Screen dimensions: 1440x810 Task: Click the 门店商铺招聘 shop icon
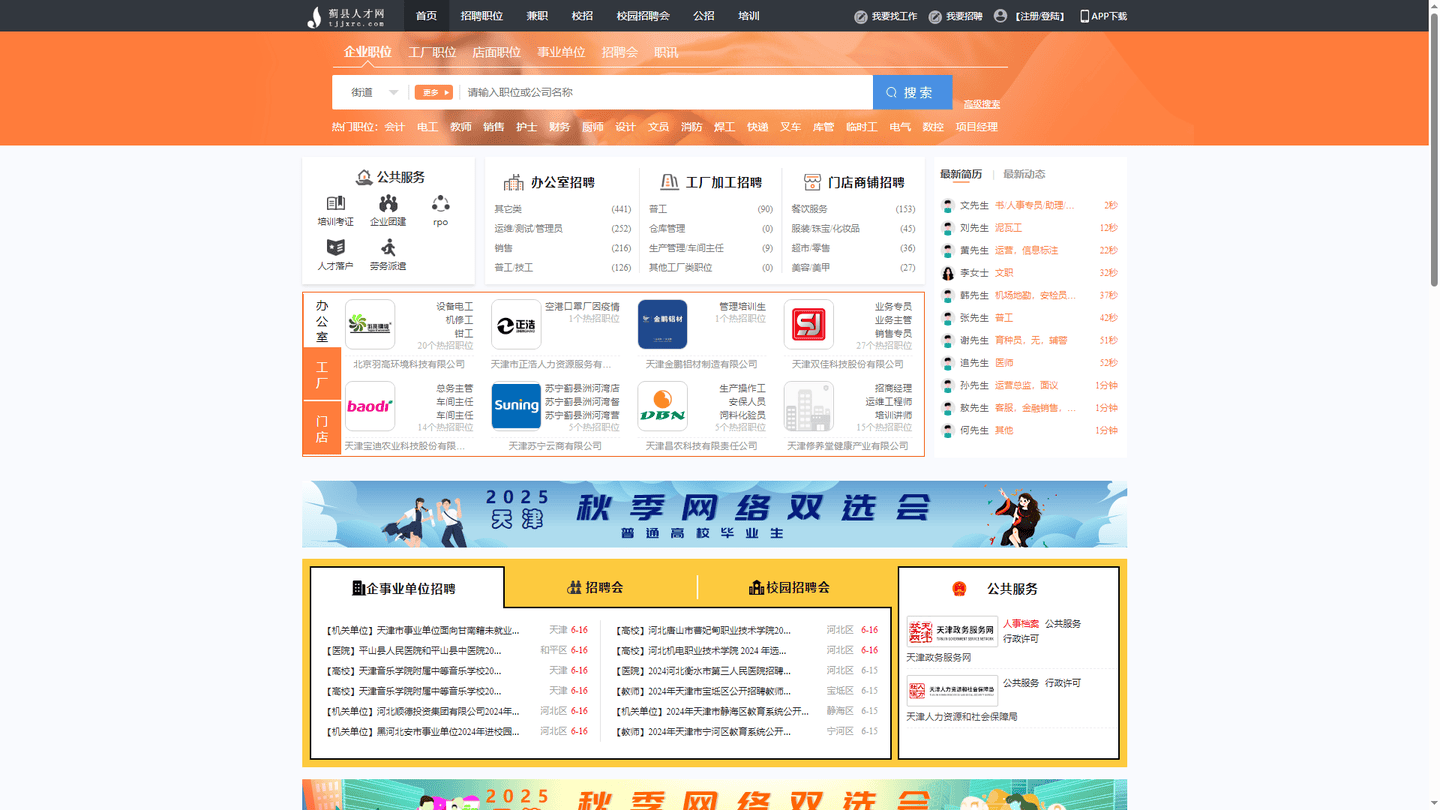coord(812,182)
